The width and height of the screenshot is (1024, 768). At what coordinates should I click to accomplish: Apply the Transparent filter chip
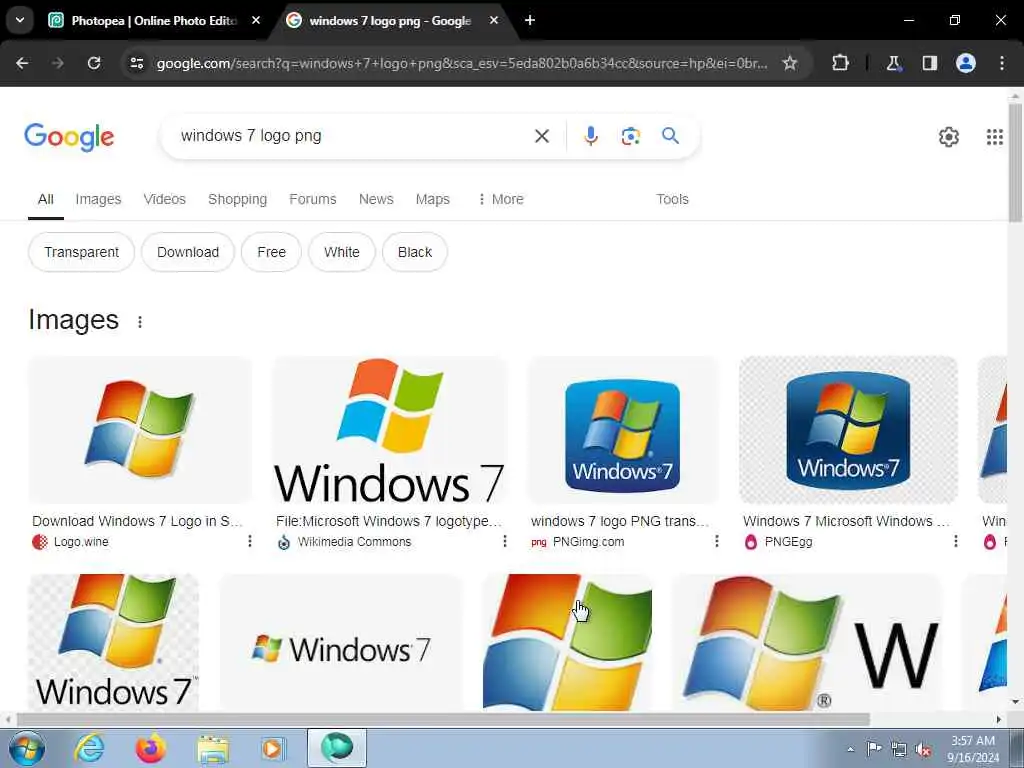[82, 252]
